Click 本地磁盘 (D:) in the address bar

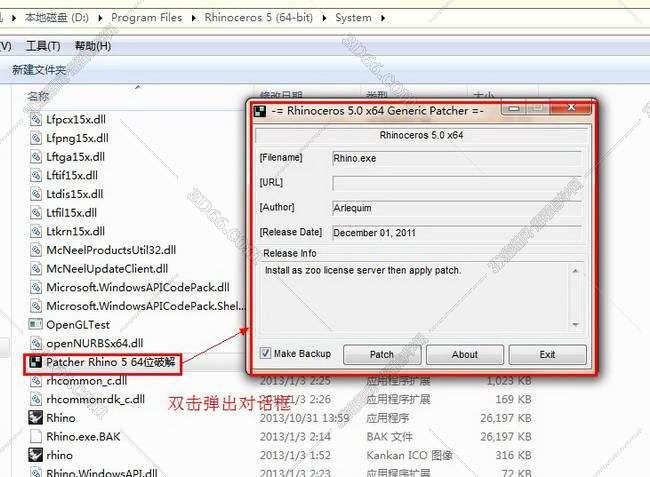(x=57, y=18)
